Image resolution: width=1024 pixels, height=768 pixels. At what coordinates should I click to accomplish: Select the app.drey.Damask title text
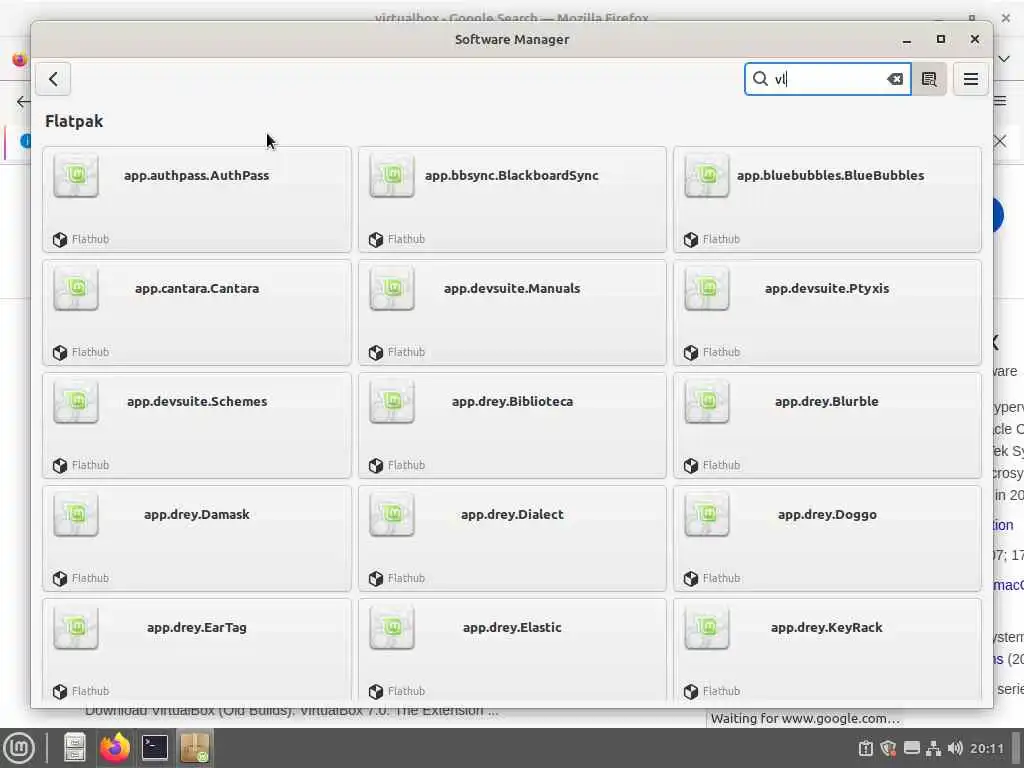pyautogui.click(x=197, y=514)
